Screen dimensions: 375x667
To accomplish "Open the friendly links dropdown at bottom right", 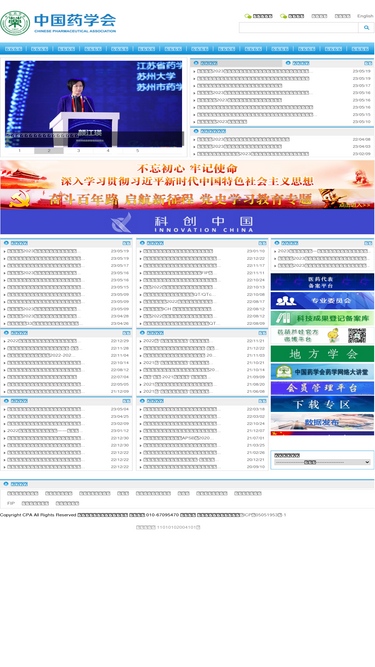I will (x=322, y=462).
